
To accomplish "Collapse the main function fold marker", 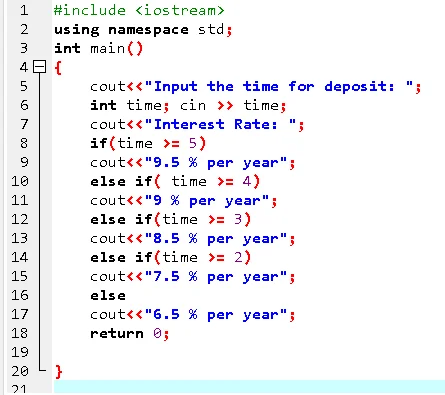I will click(39, 67).
